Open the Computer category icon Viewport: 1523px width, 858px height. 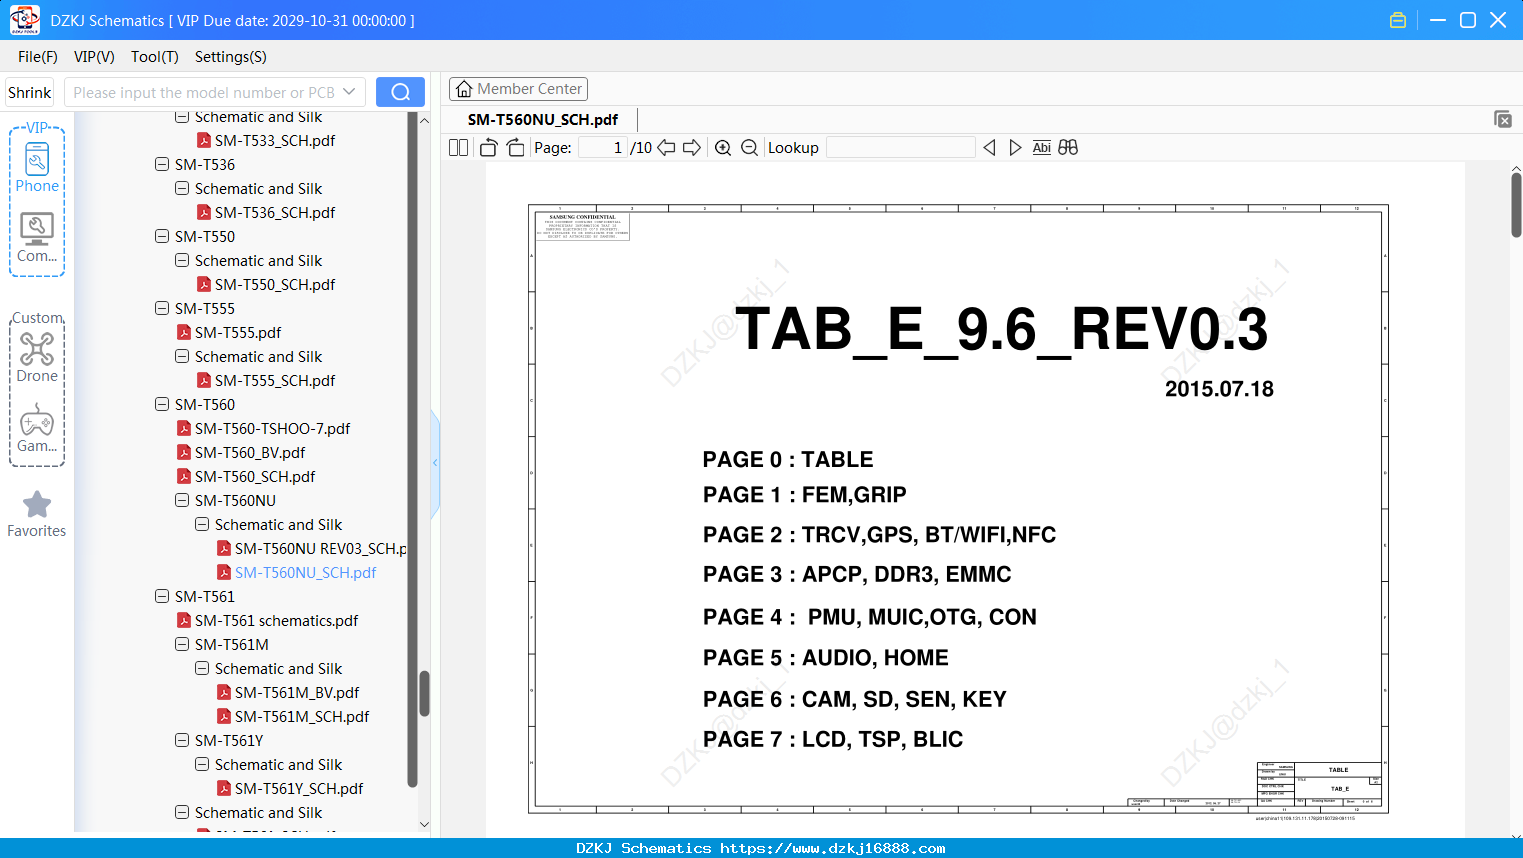[x=37, y=238]
